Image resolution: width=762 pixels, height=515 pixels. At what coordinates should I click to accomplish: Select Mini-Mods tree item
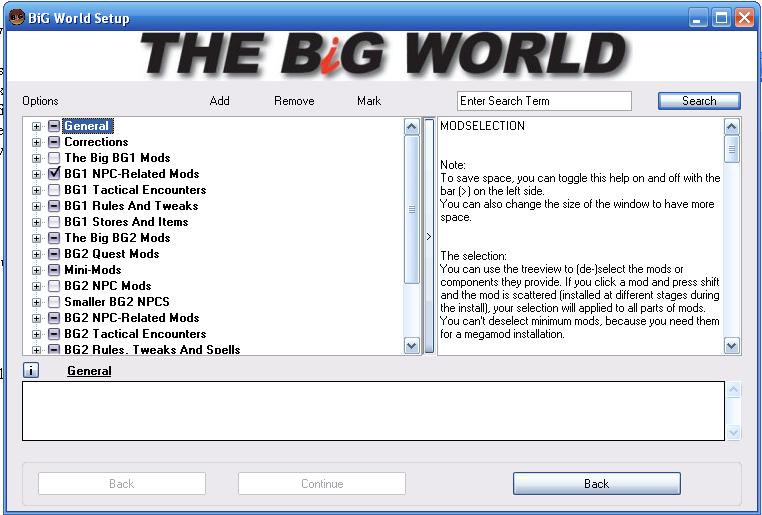pyautogui.click(x=93, y=270)
